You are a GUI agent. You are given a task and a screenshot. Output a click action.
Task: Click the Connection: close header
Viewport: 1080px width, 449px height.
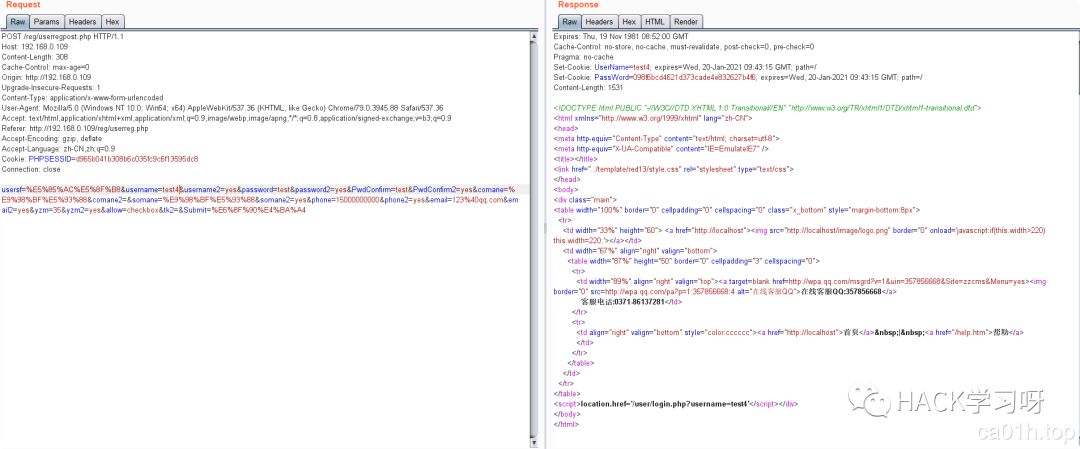tap(30, 169)
